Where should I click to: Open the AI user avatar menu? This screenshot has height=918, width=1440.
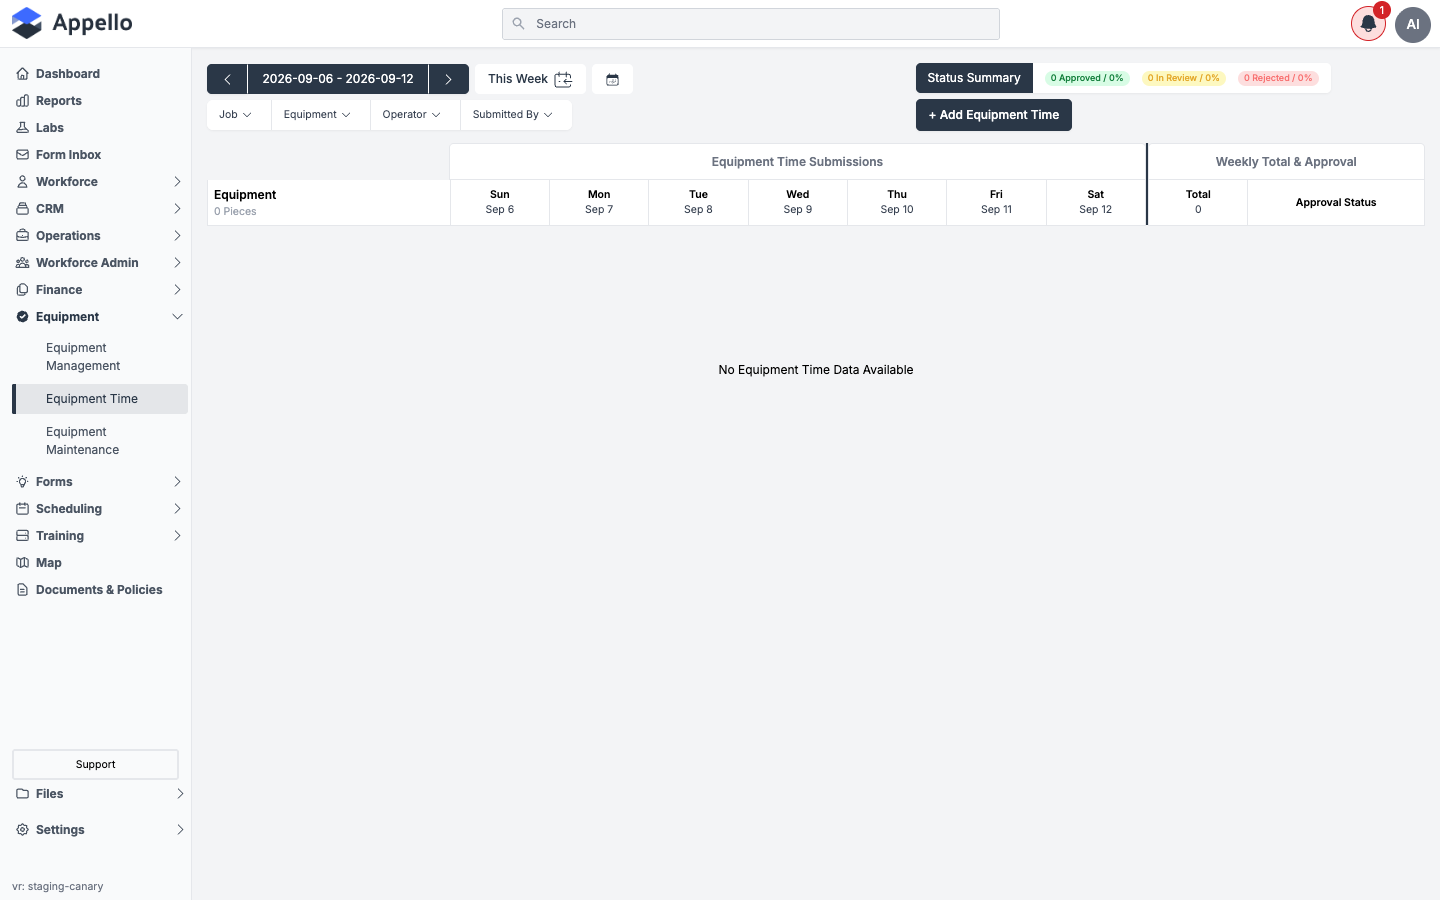(1413, 24)
